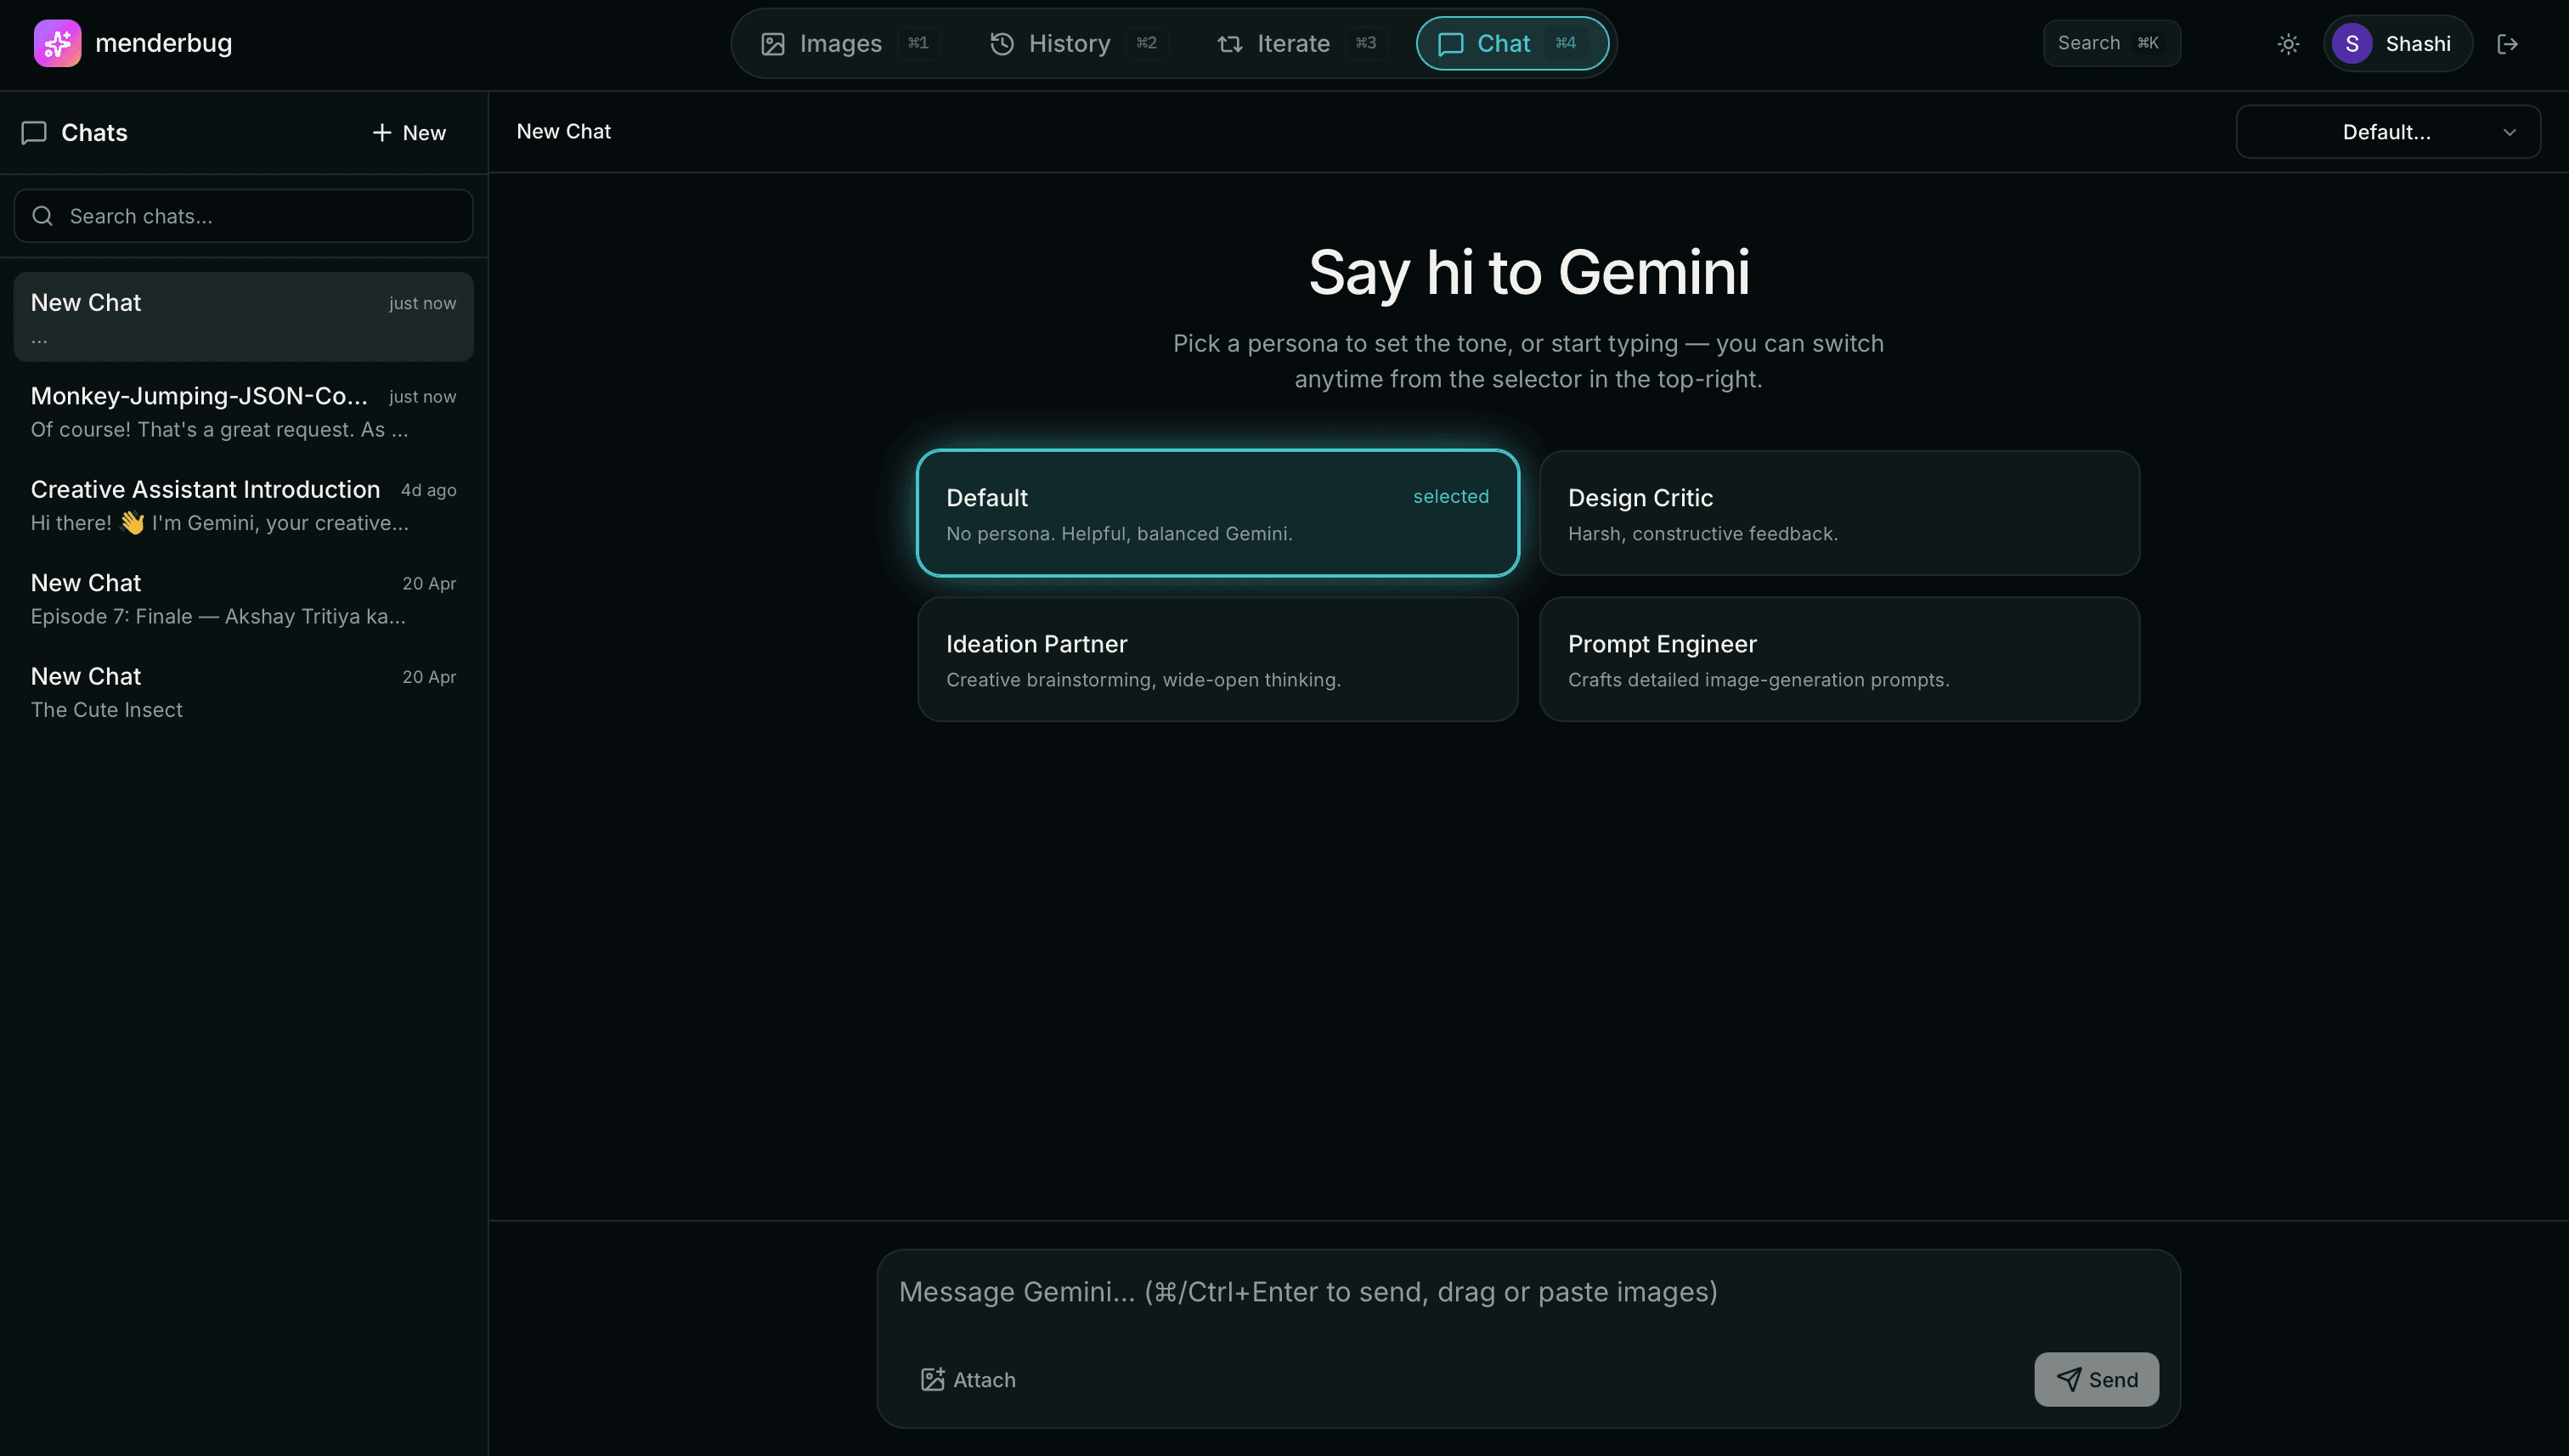Click the Say hi to Gemini heading
2569x1456 pixels.
[1529, 272]
